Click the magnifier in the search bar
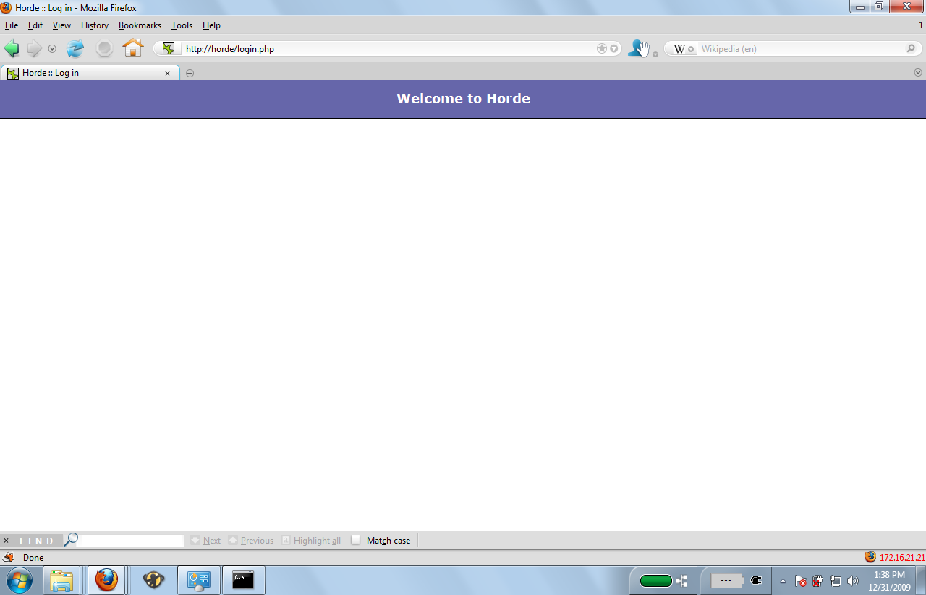926x595 pixels. pyautogui.click(x=911, y=49)
